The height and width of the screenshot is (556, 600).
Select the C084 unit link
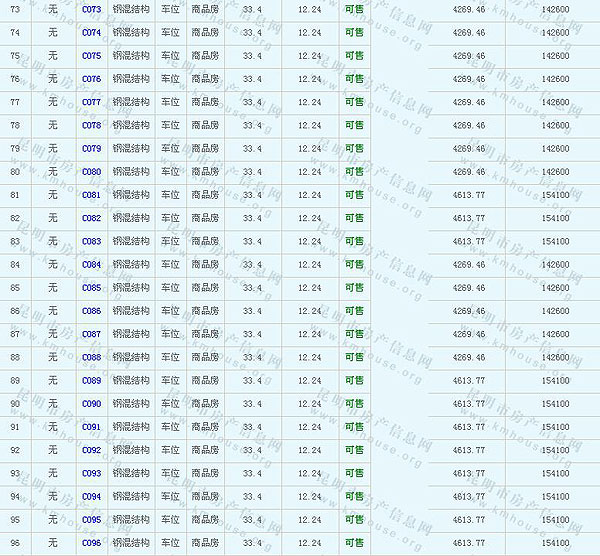(91, 265)
